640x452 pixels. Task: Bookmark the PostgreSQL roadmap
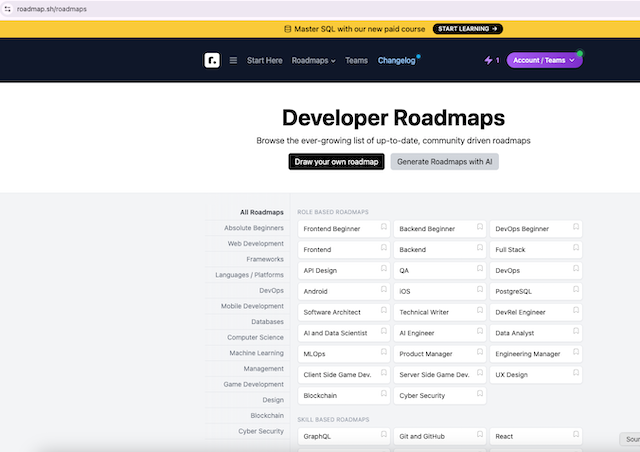576,289
